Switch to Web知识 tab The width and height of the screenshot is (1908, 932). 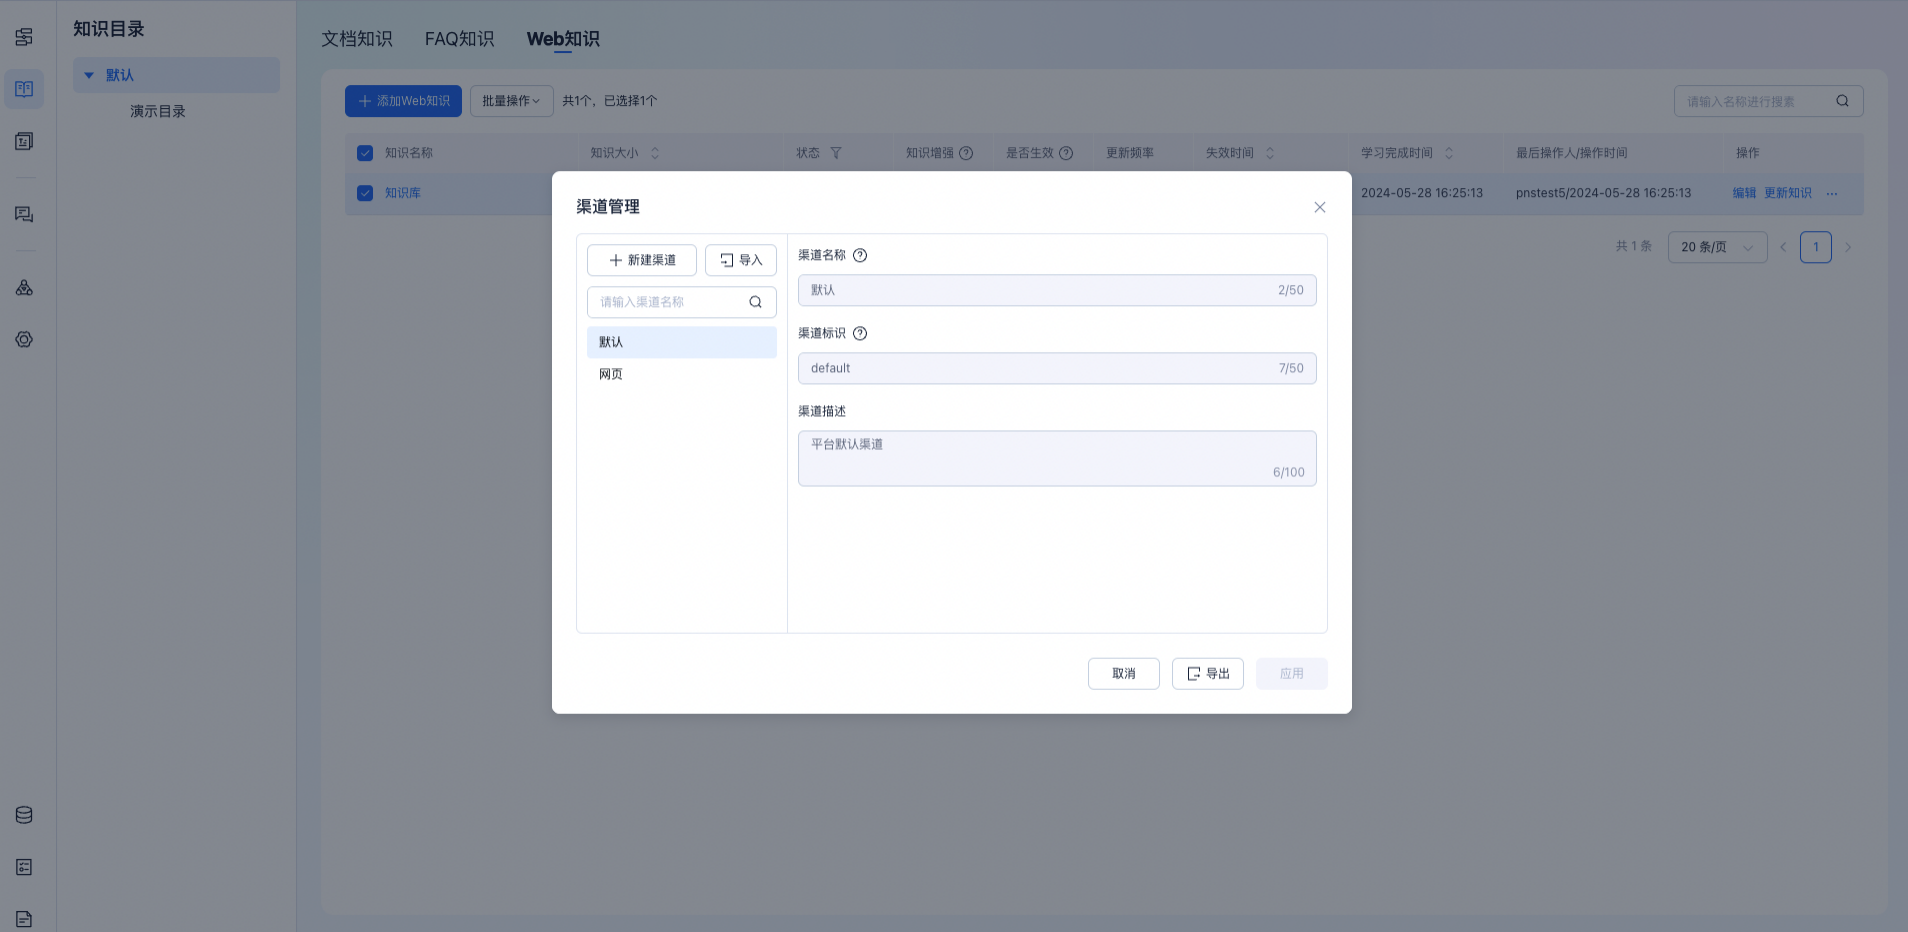click(x=563, y=39)
